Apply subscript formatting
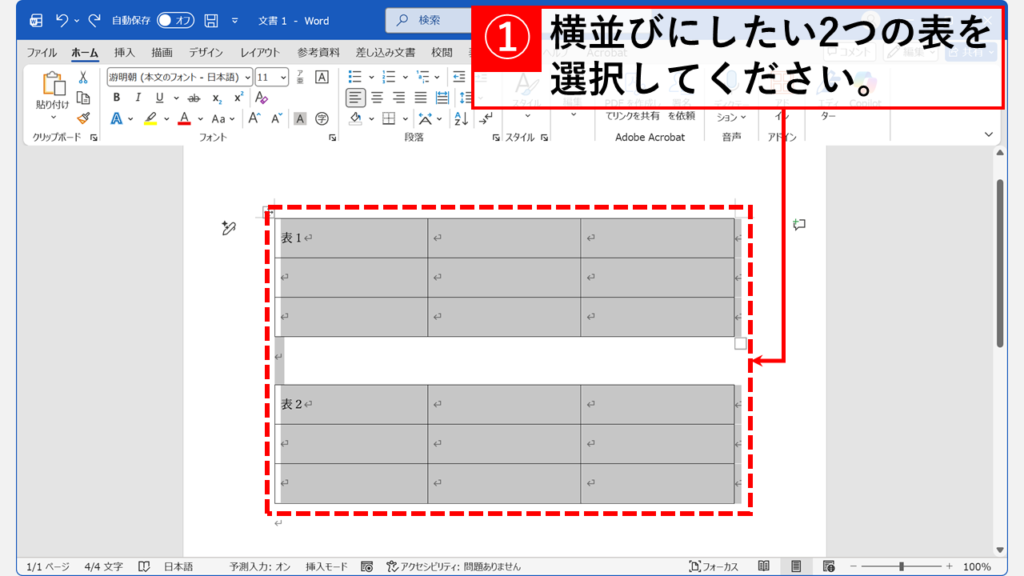The image size is (1024, 576). (217, 99)
